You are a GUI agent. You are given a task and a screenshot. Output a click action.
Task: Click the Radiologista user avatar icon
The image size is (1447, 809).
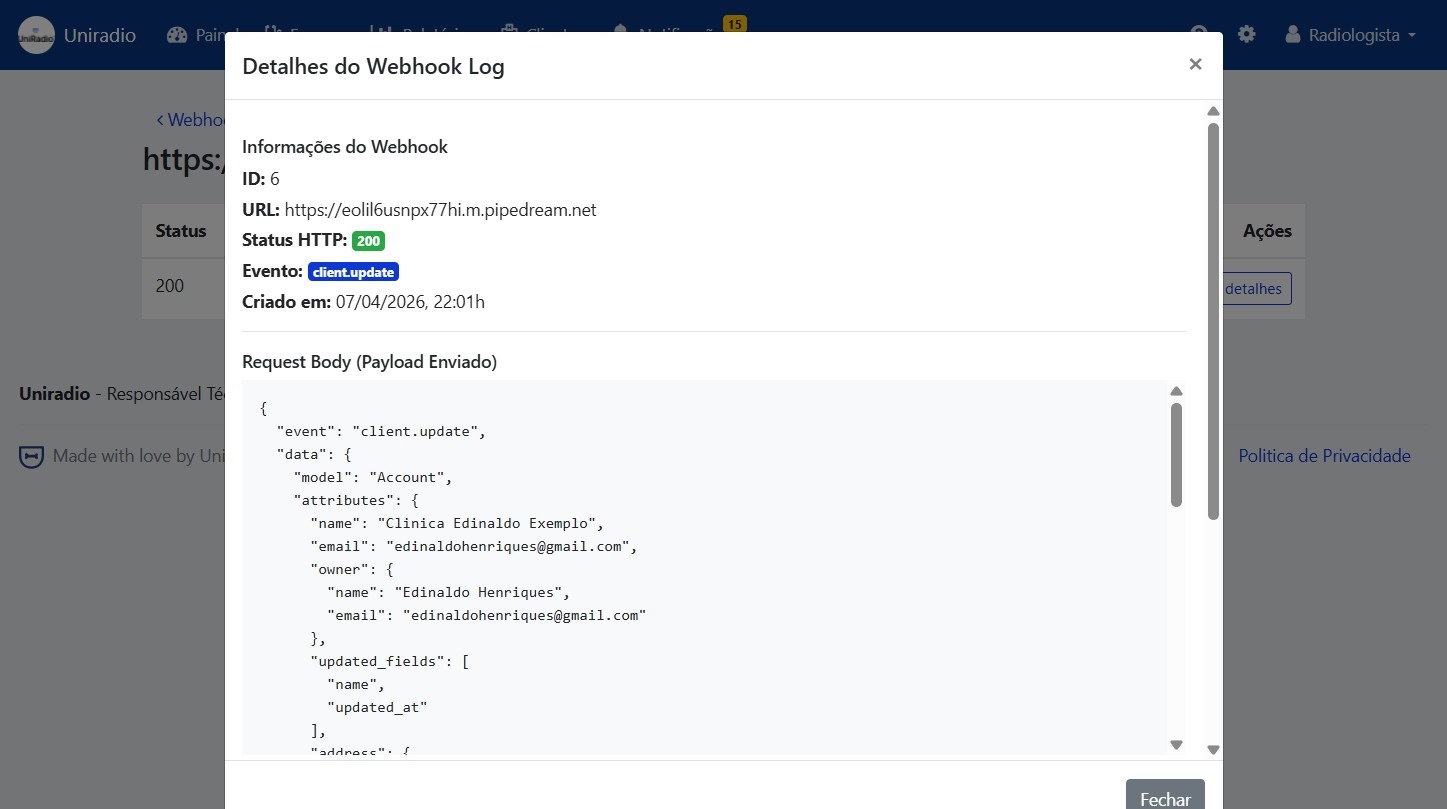point(1293,35)
